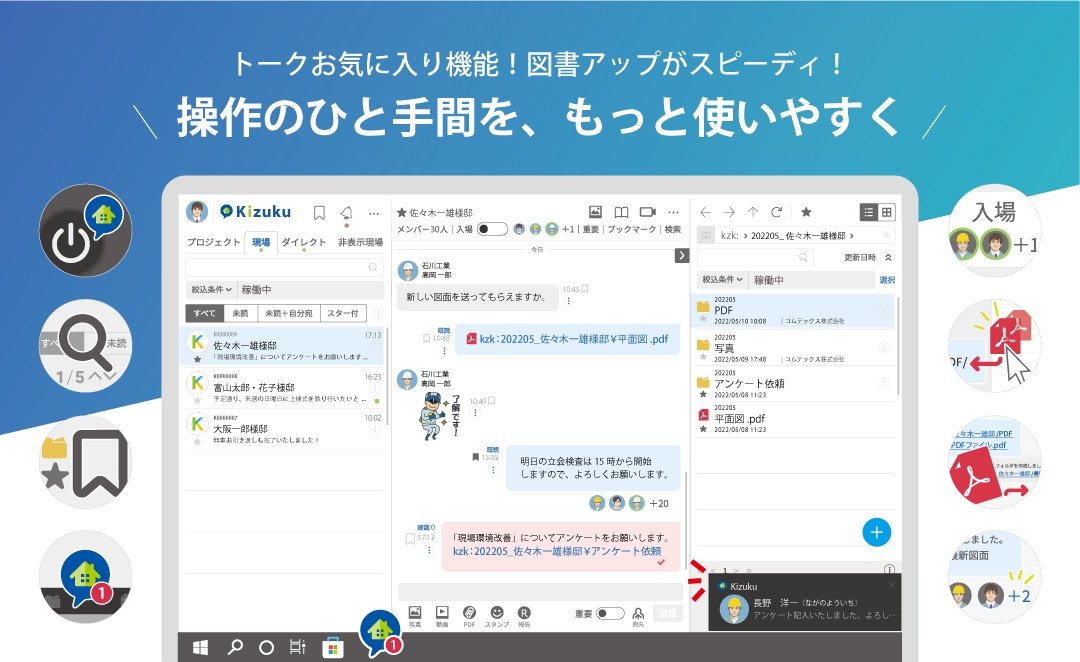This screenshot has height=662, width=1080.
Task: Open the 平面図 .pdf link in chat
Action: [x=568, y=339]
